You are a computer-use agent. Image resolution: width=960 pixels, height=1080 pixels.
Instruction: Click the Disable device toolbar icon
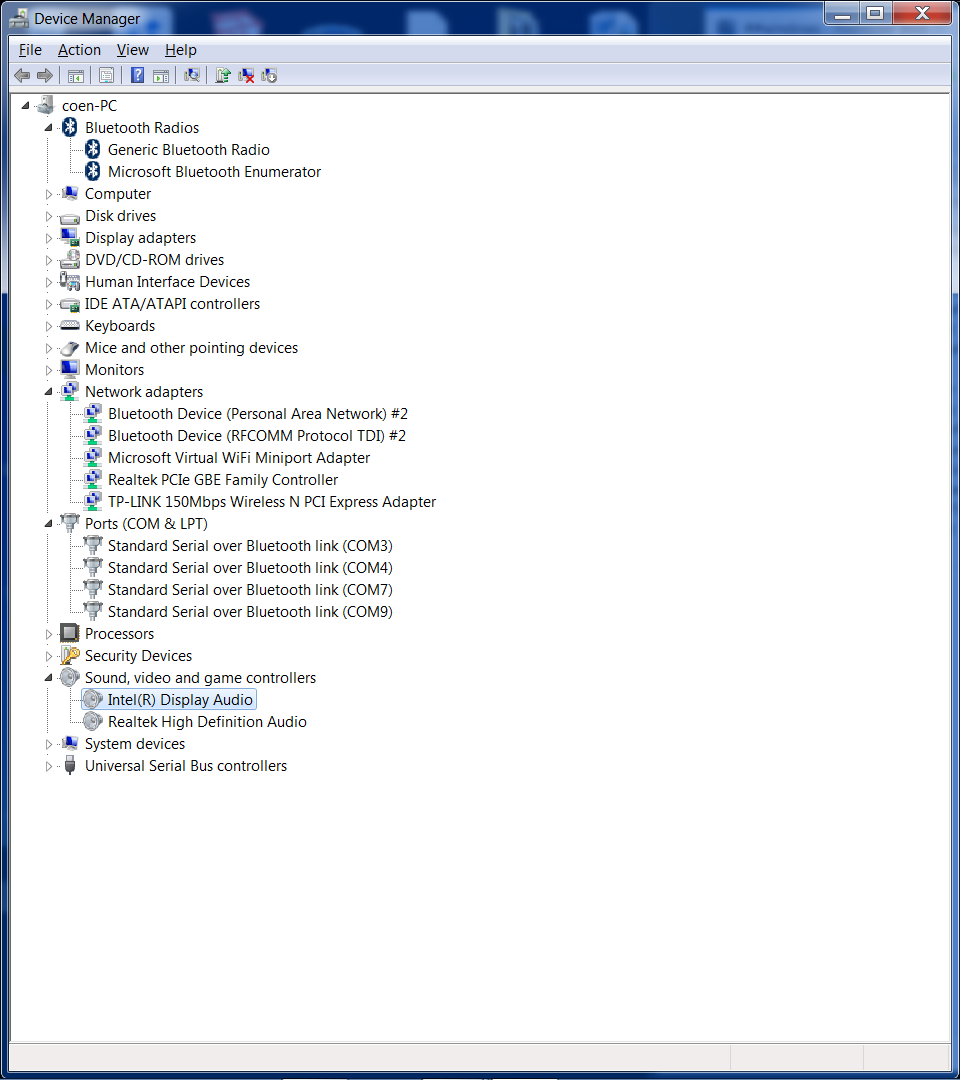[x=269, y=76]
